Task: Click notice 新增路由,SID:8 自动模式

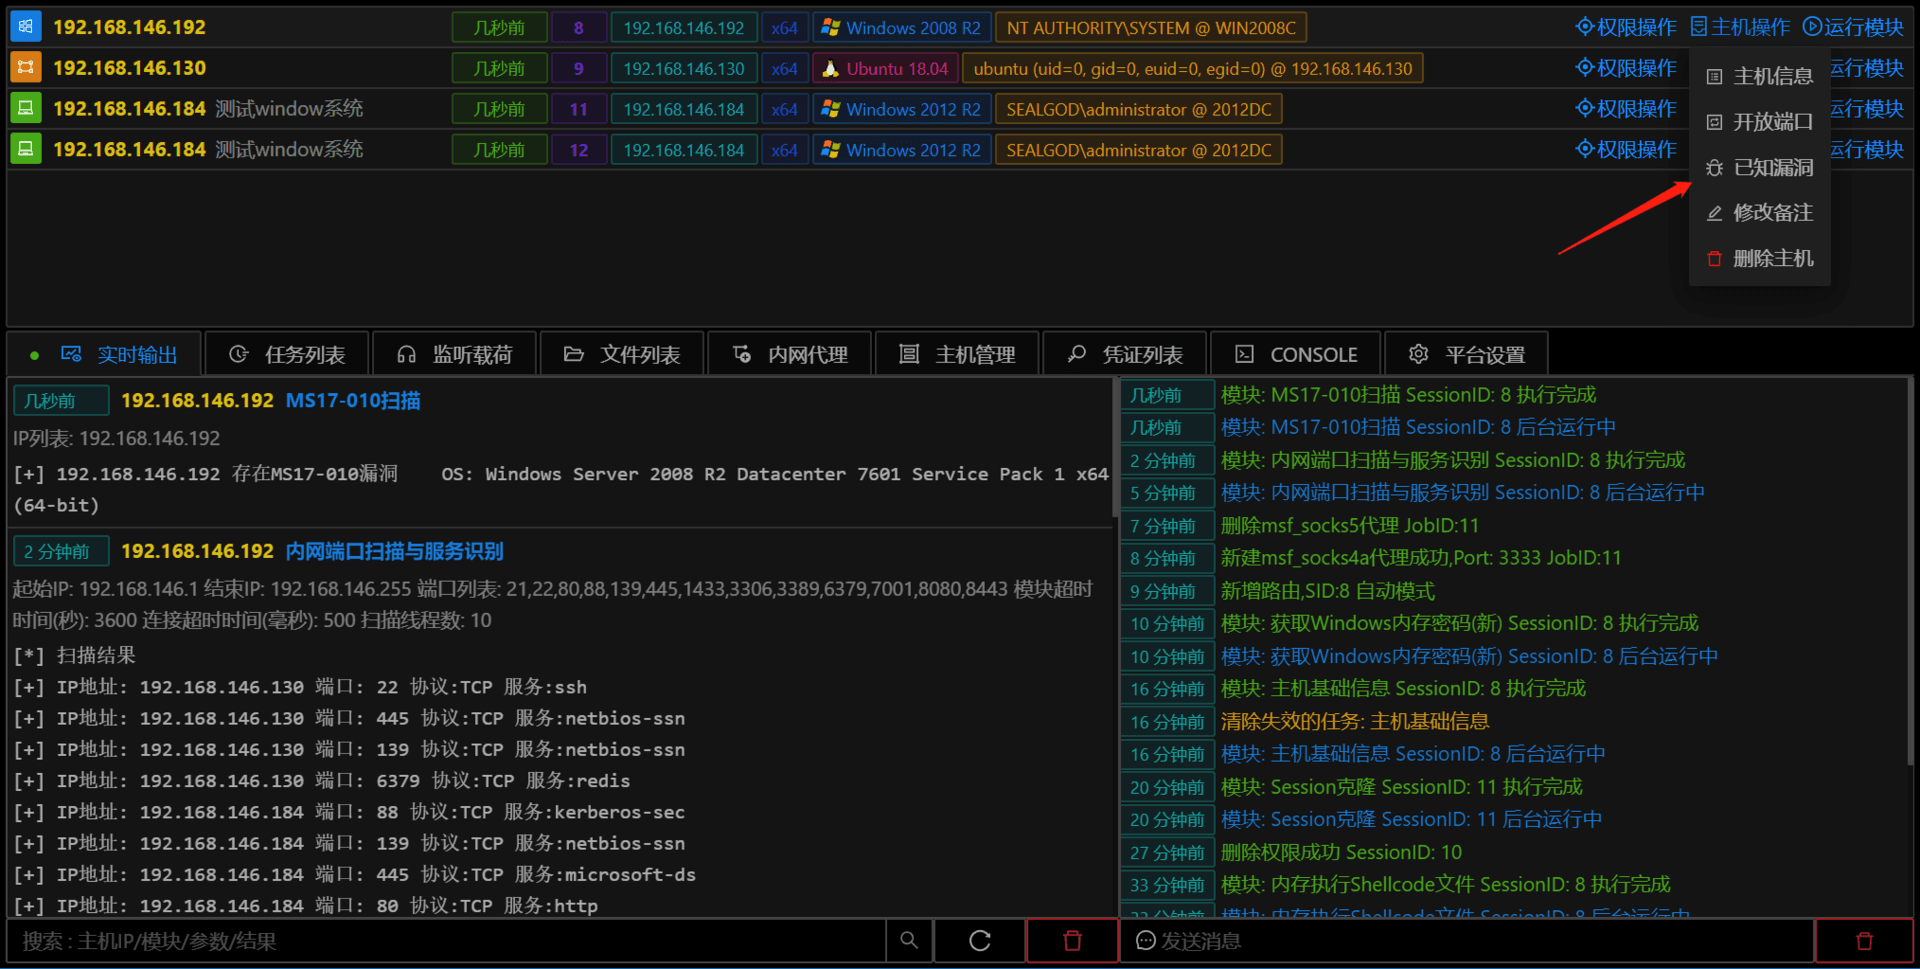Action: 1327,591
